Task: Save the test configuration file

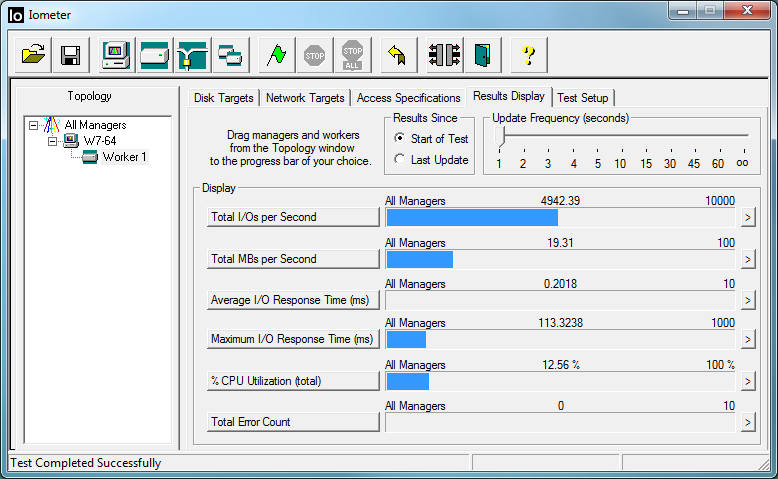Action: coord(70,55)
